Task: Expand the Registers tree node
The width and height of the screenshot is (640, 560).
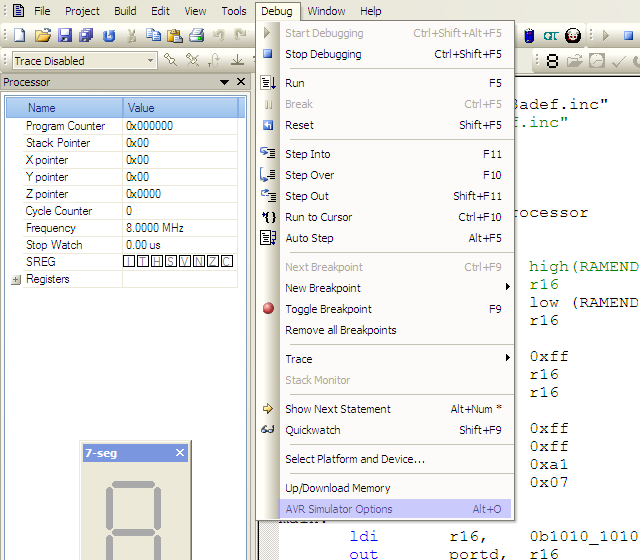Action: [x=15, y=280]
